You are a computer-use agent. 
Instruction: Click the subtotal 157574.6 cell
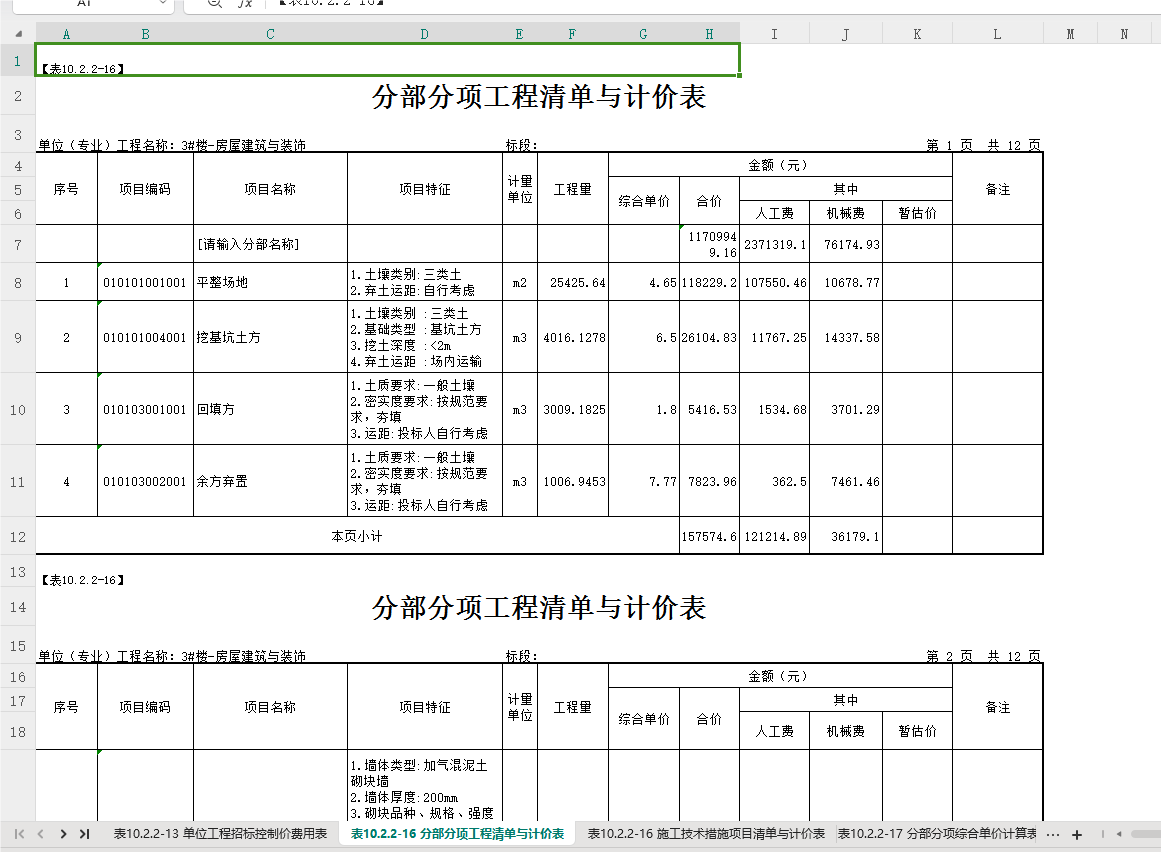(709, 536)
